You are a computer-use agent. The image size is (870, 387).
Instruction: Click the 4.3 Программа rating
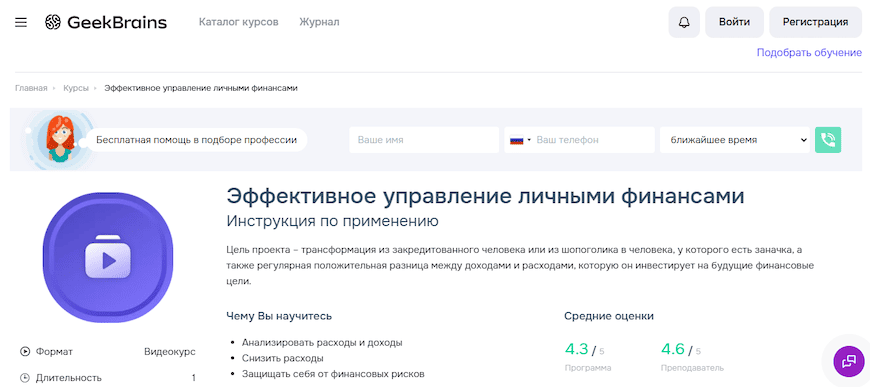click(588, 356)
